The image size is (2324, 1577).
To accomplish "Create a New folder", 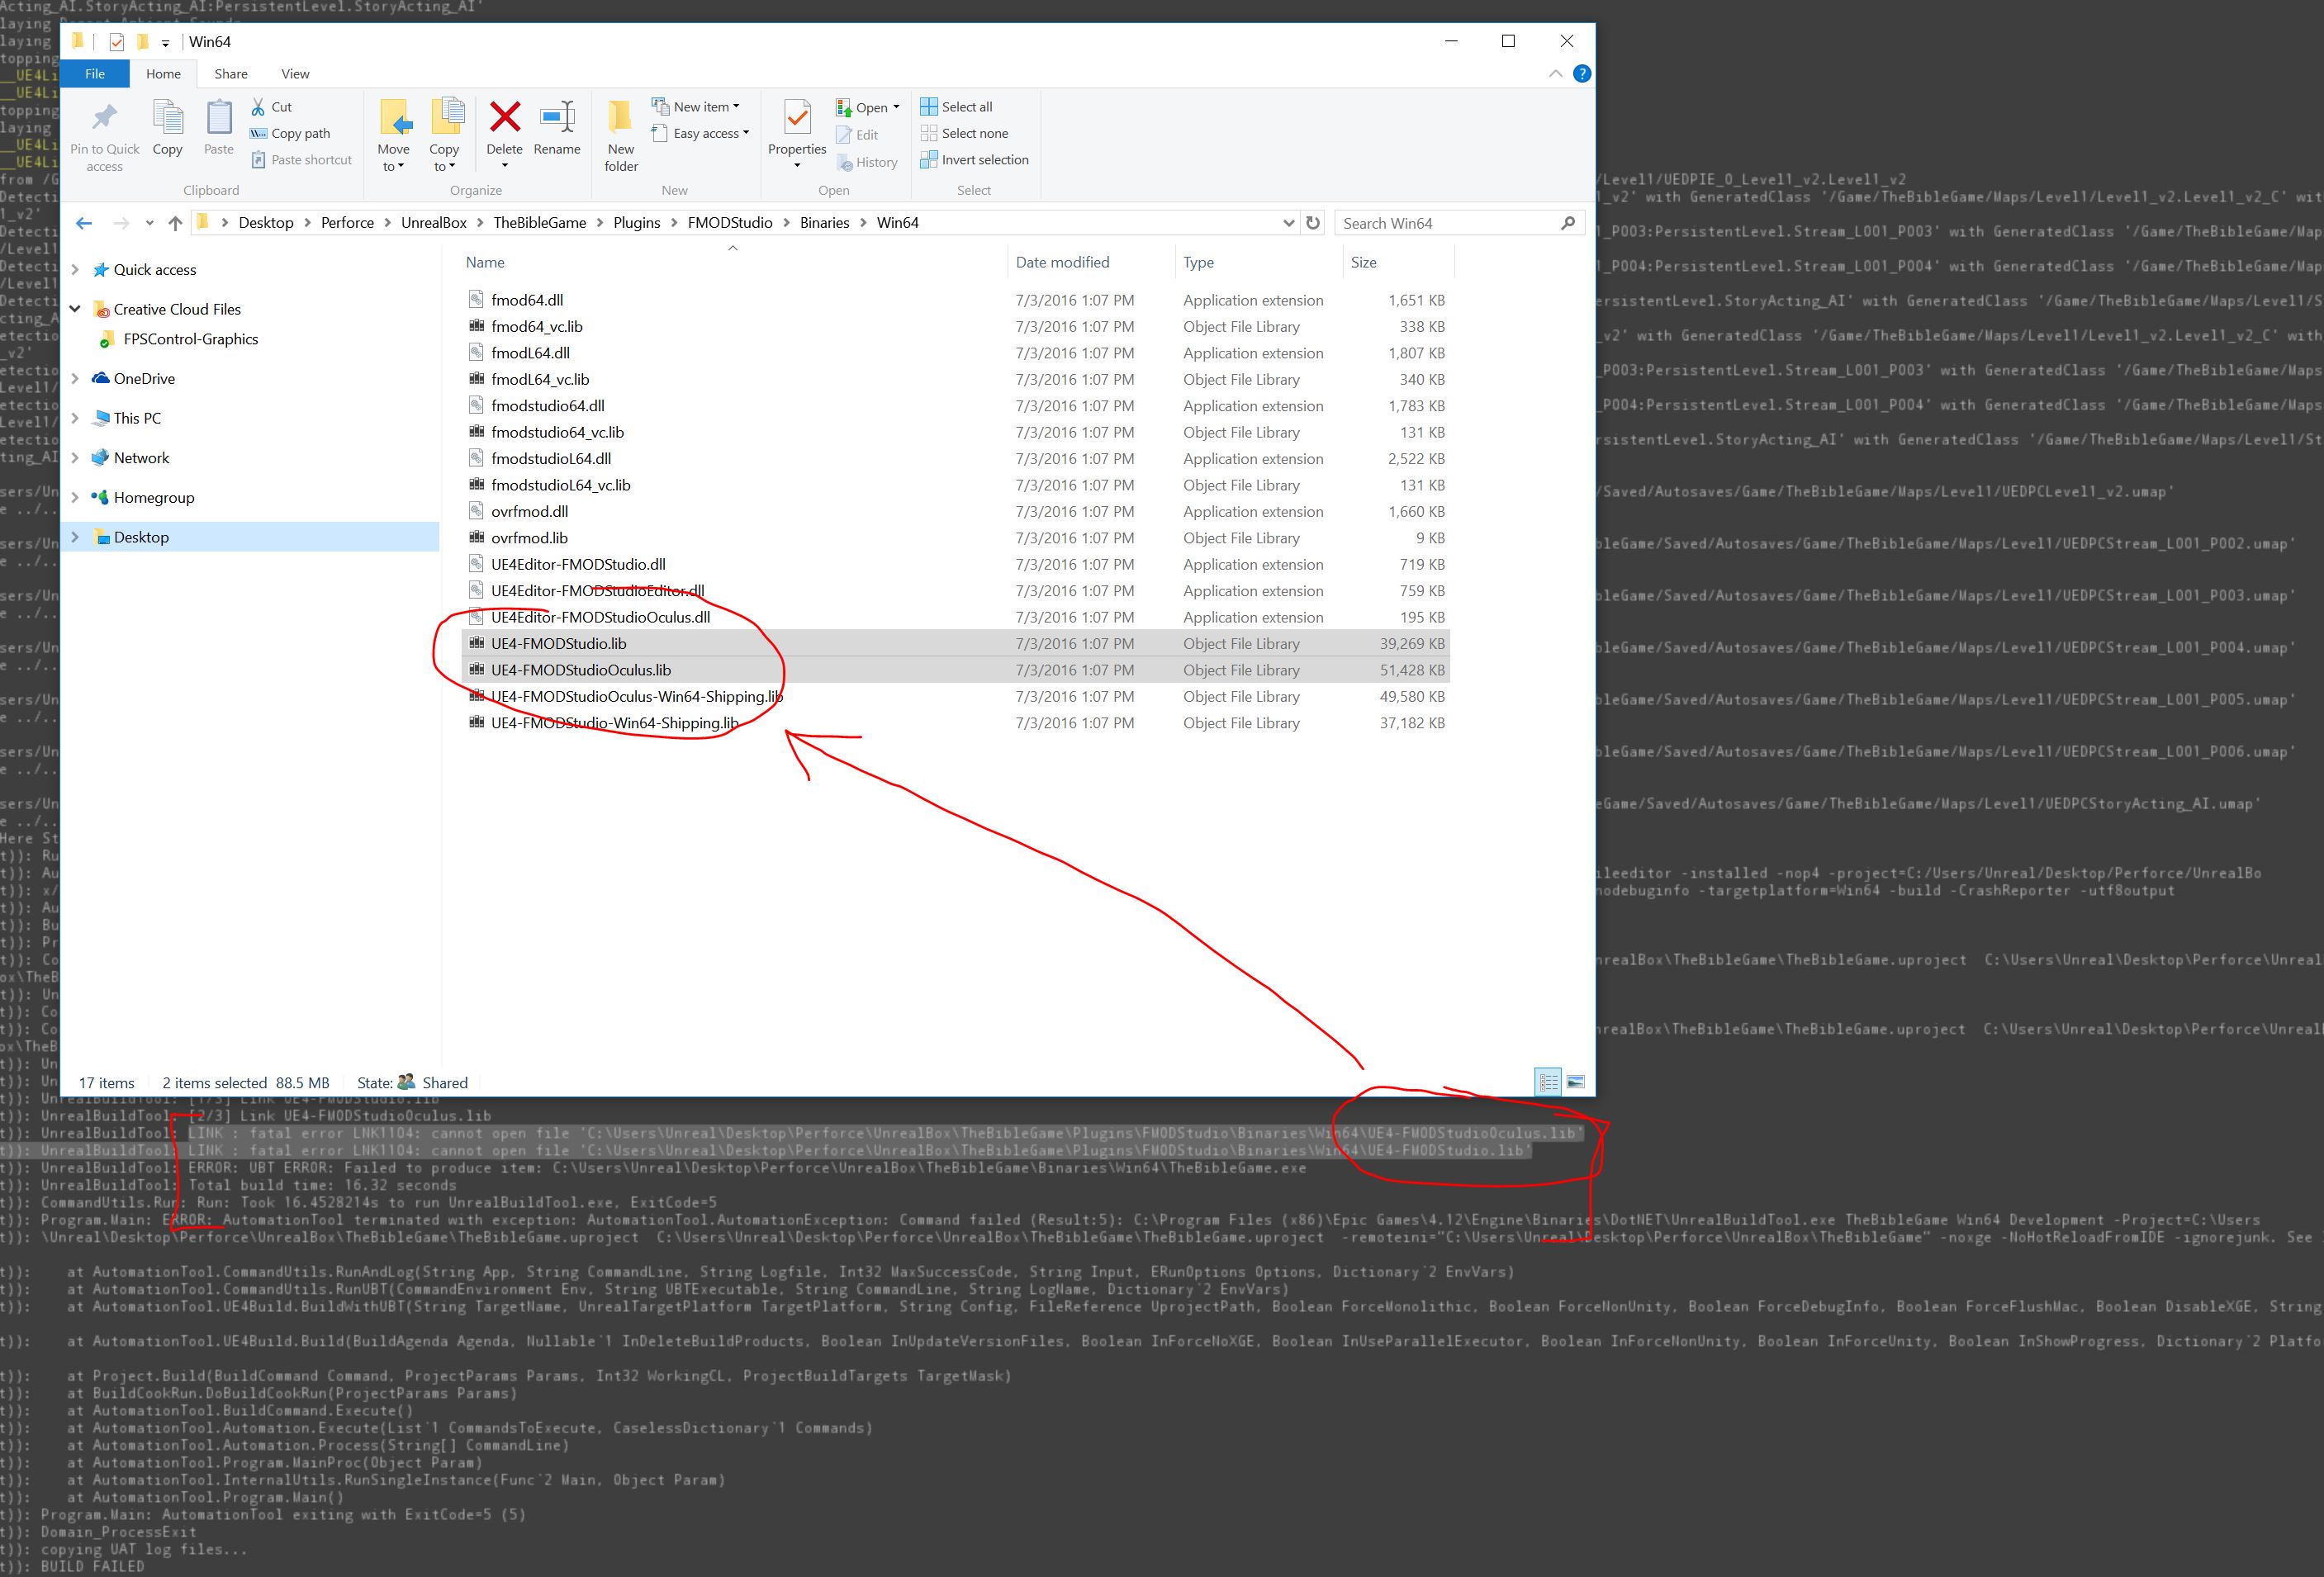I will 620,136.
